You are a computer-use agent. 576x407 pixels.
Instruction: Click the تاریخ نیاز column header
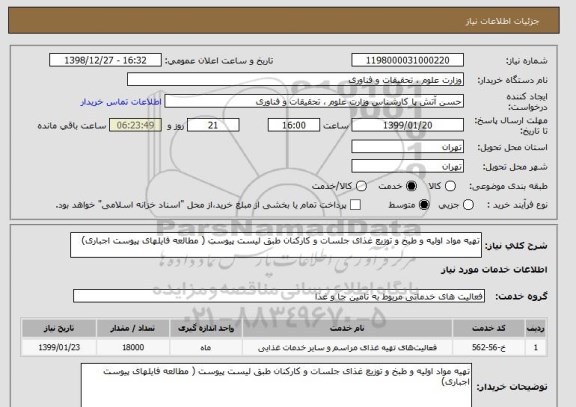click(59, 328)
